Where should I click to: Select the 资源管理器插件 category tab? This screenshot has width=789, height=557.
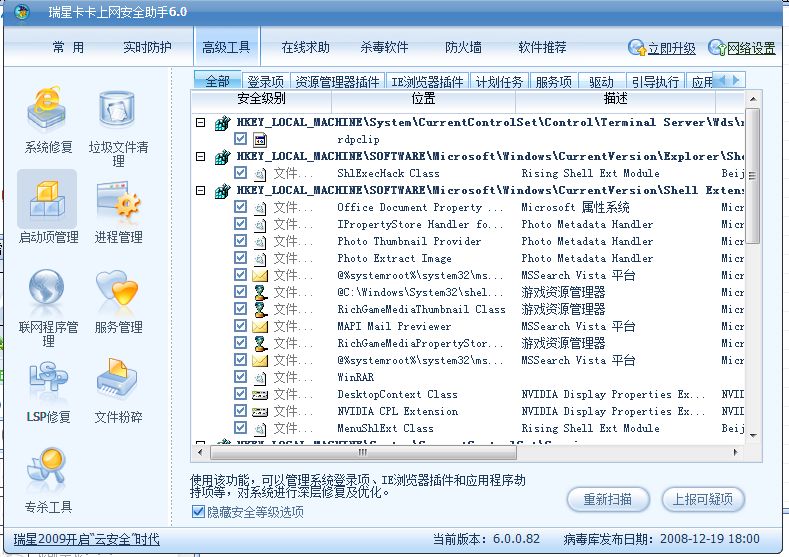coord(337,82)
